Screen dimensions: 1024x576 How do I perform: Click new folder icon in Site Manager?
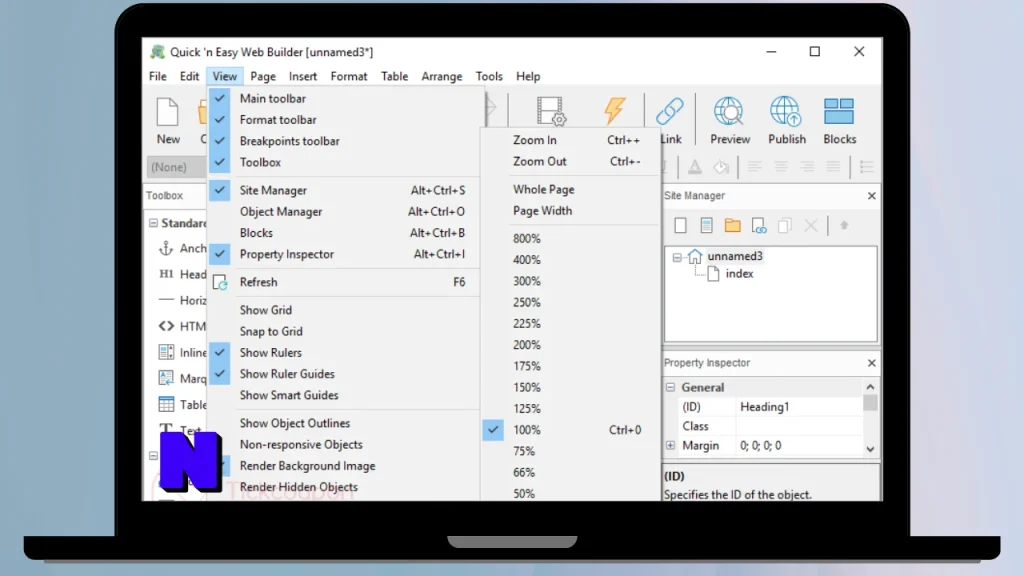(732, 225)
